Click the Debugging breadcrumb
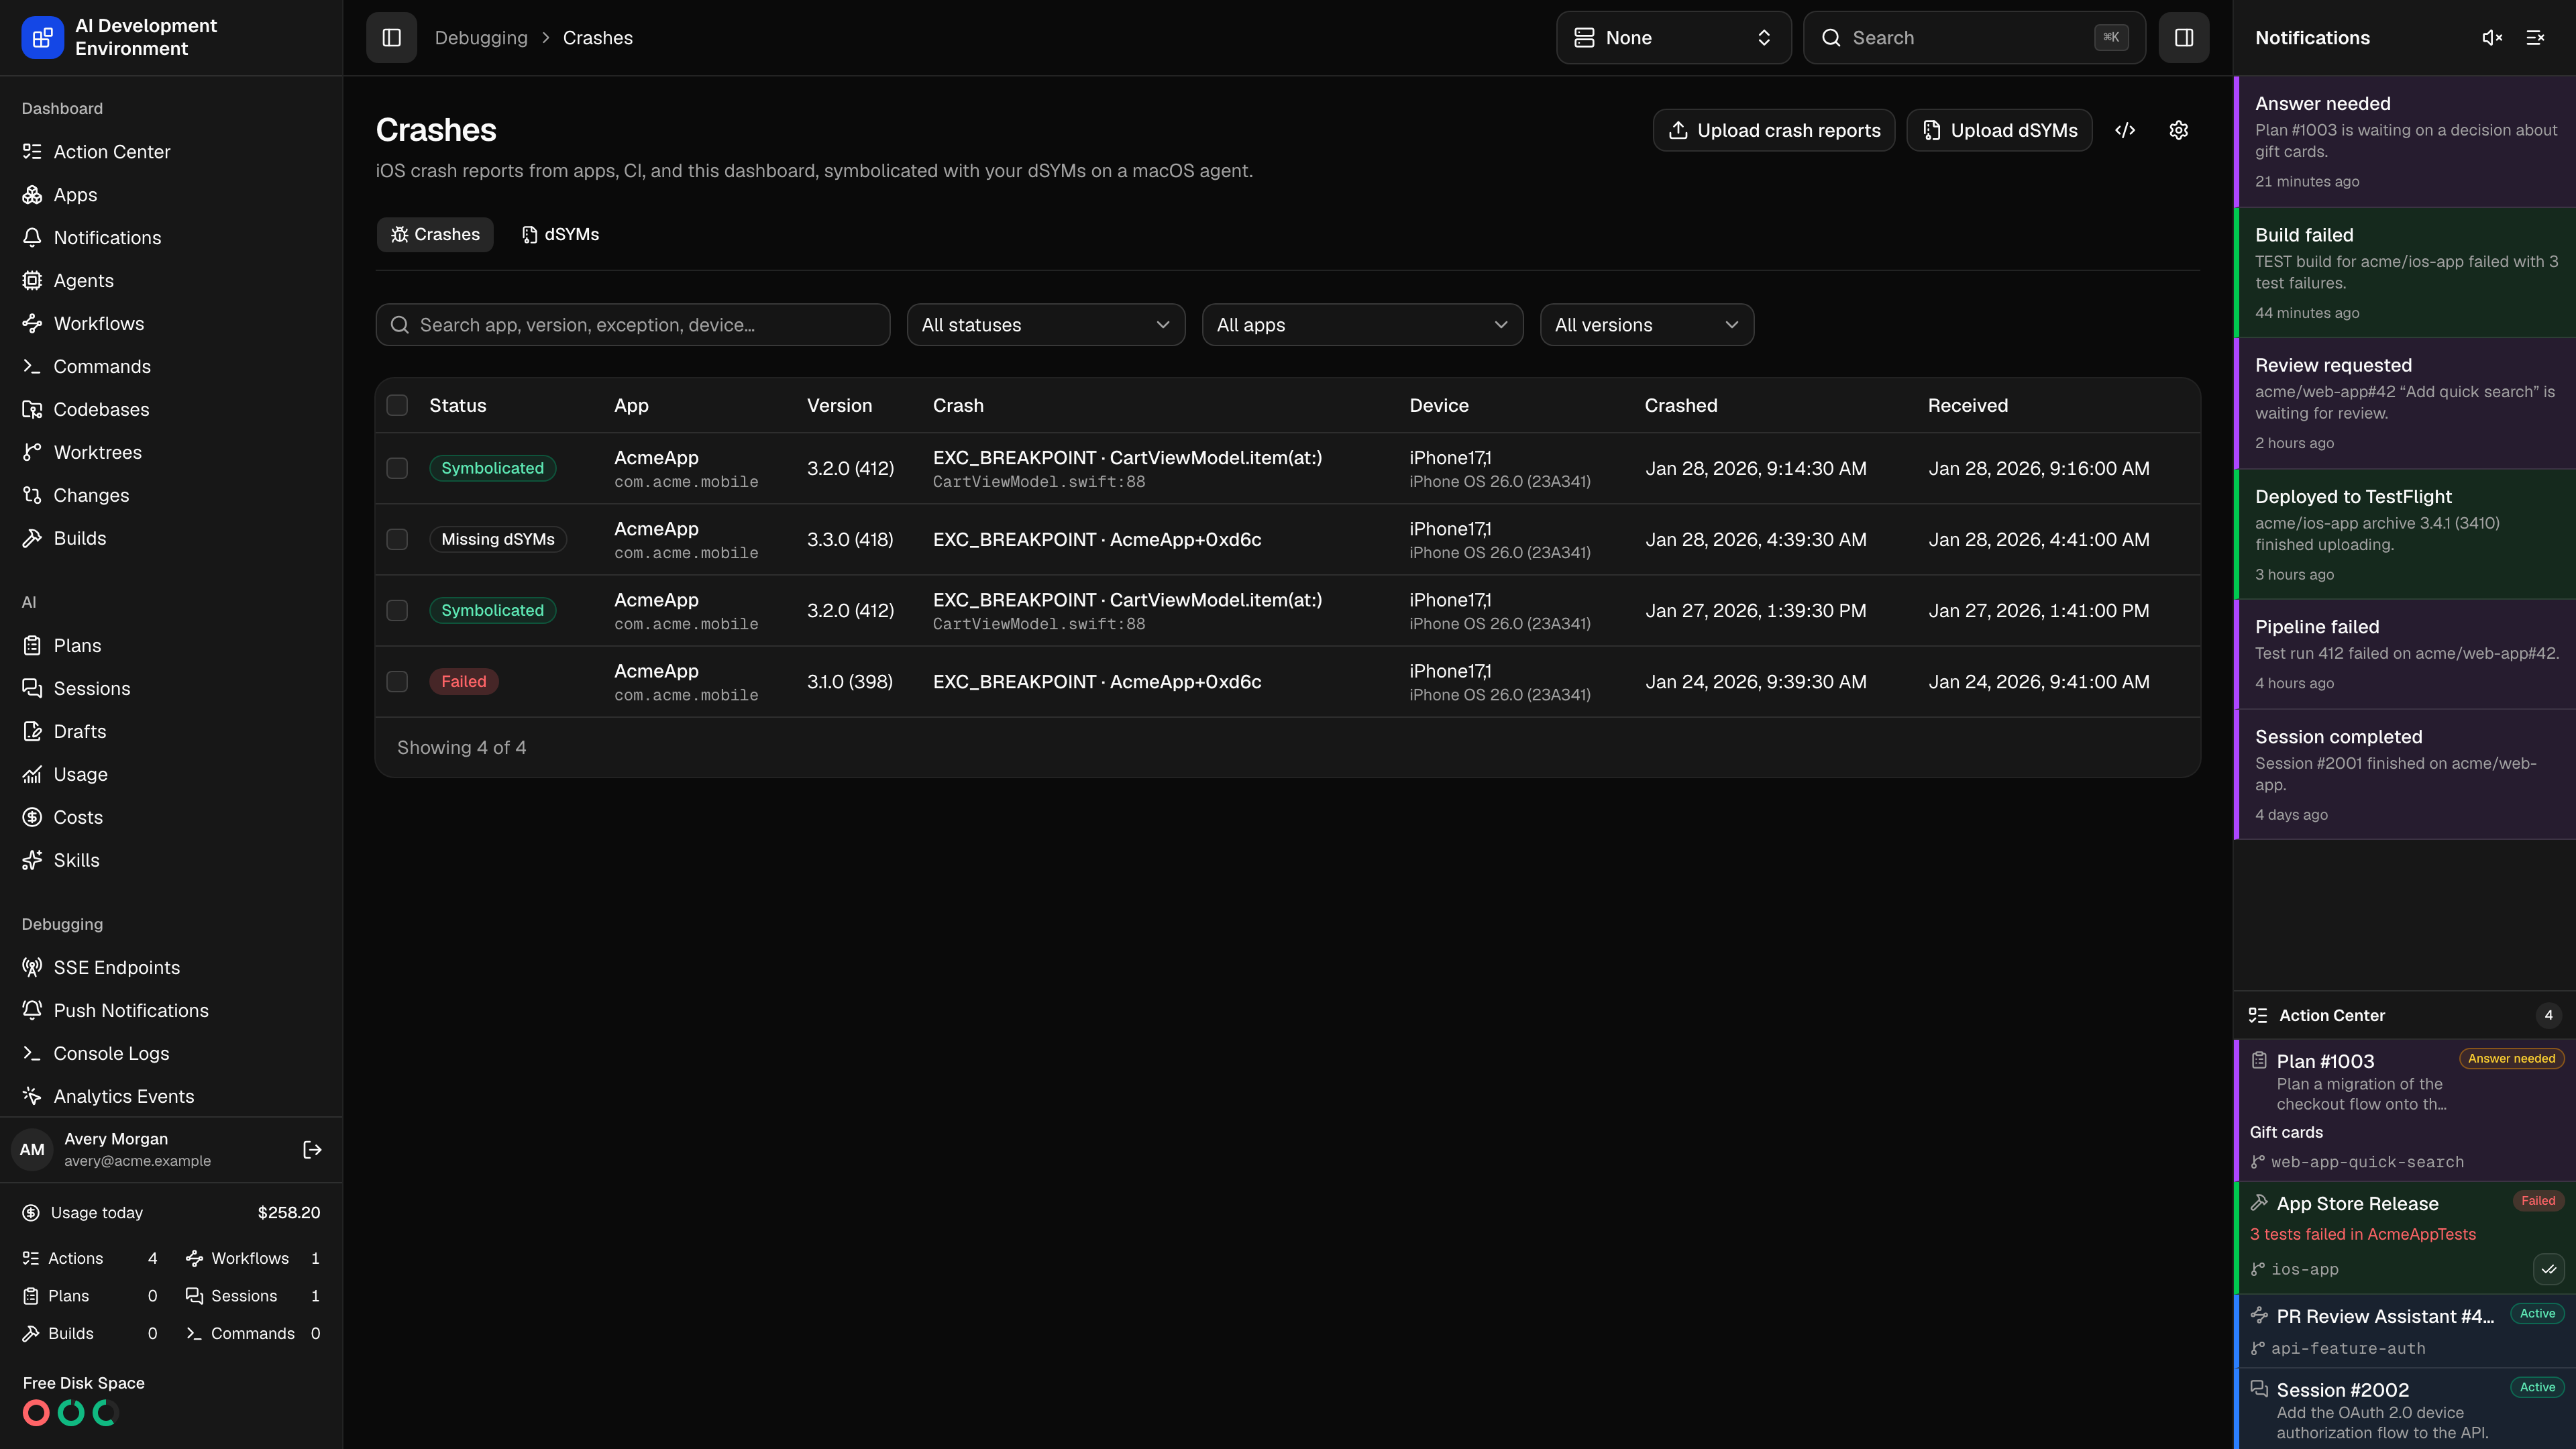 (481, 38)
